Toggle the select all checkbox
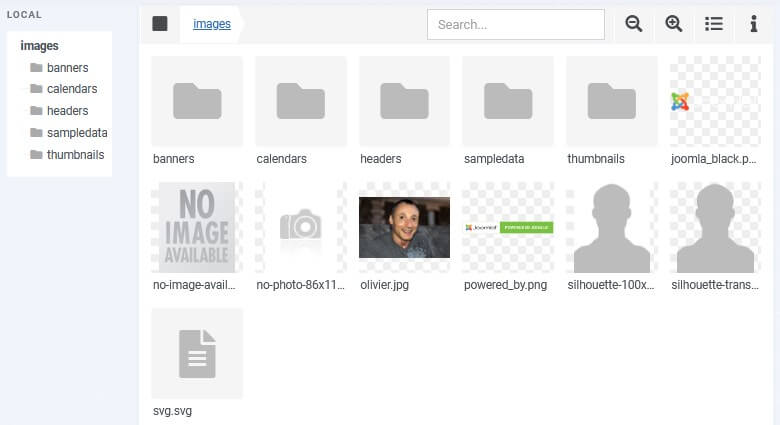The width and height of the screenshot is (780, 425). coord(160,24)
